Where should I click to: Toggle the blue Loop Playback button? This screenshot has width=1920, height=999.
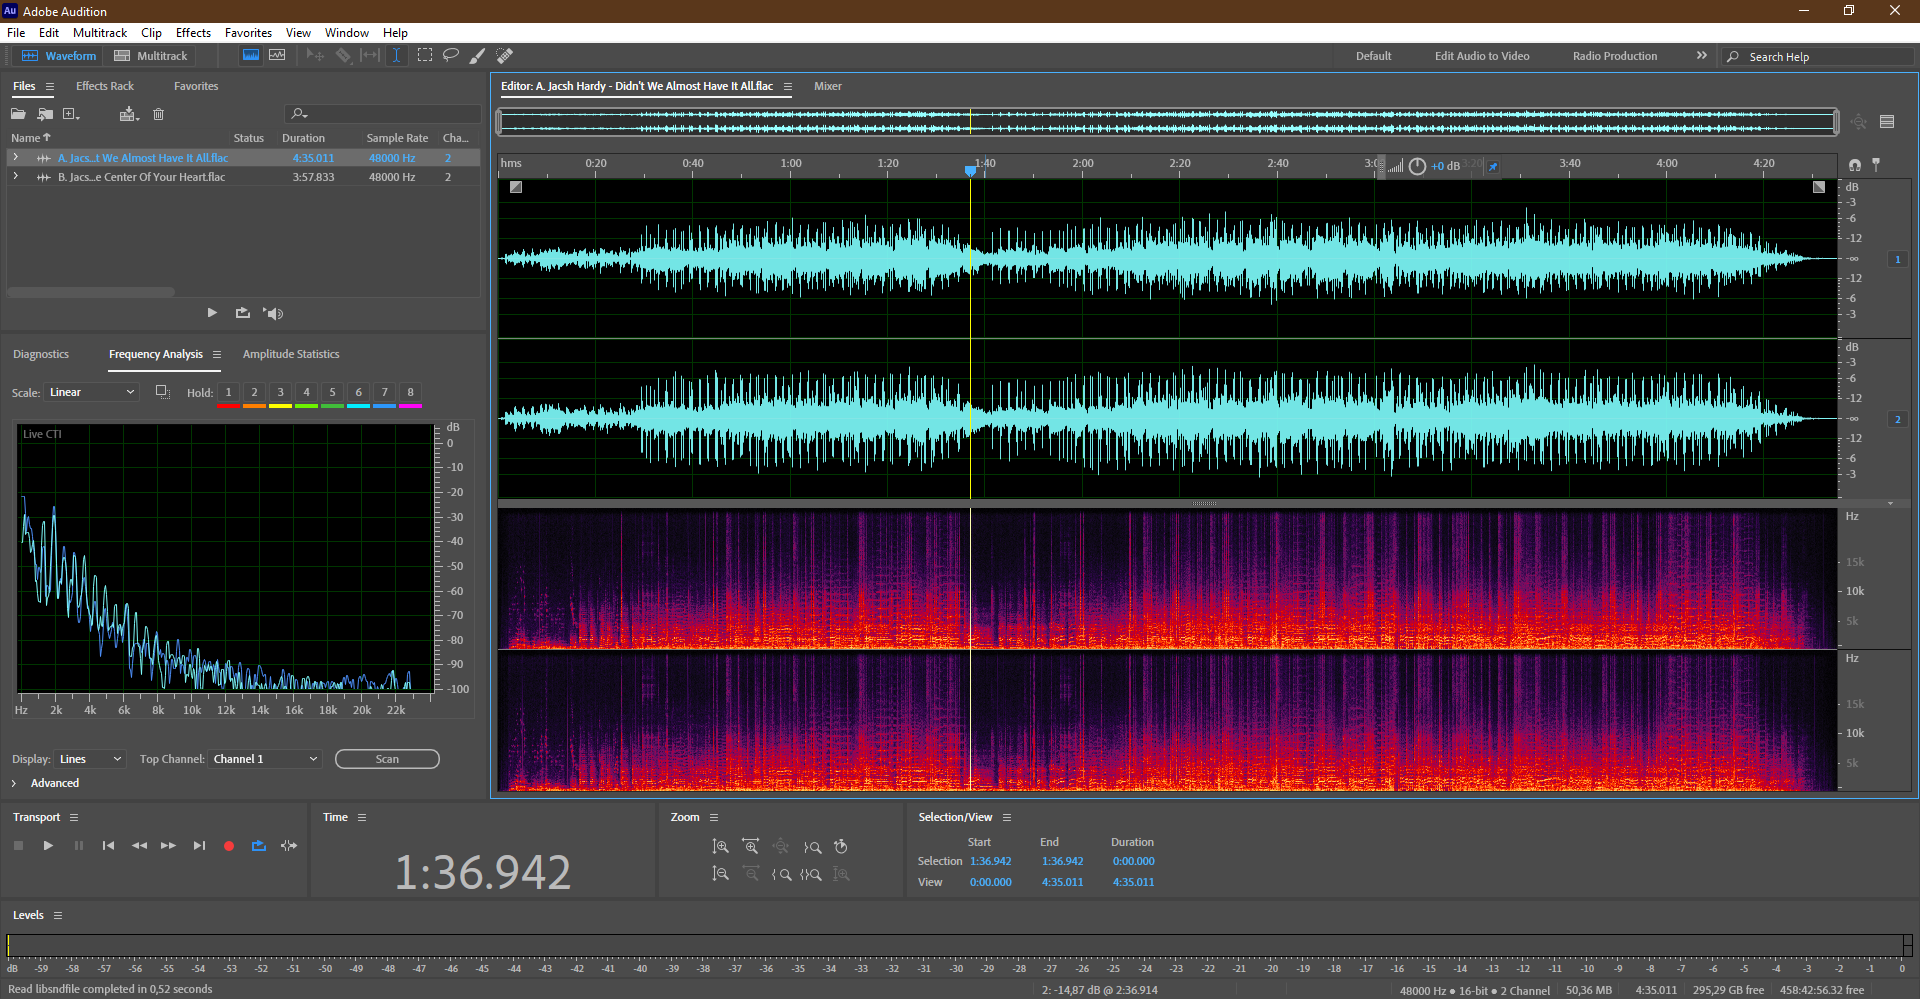coord(259,846)
